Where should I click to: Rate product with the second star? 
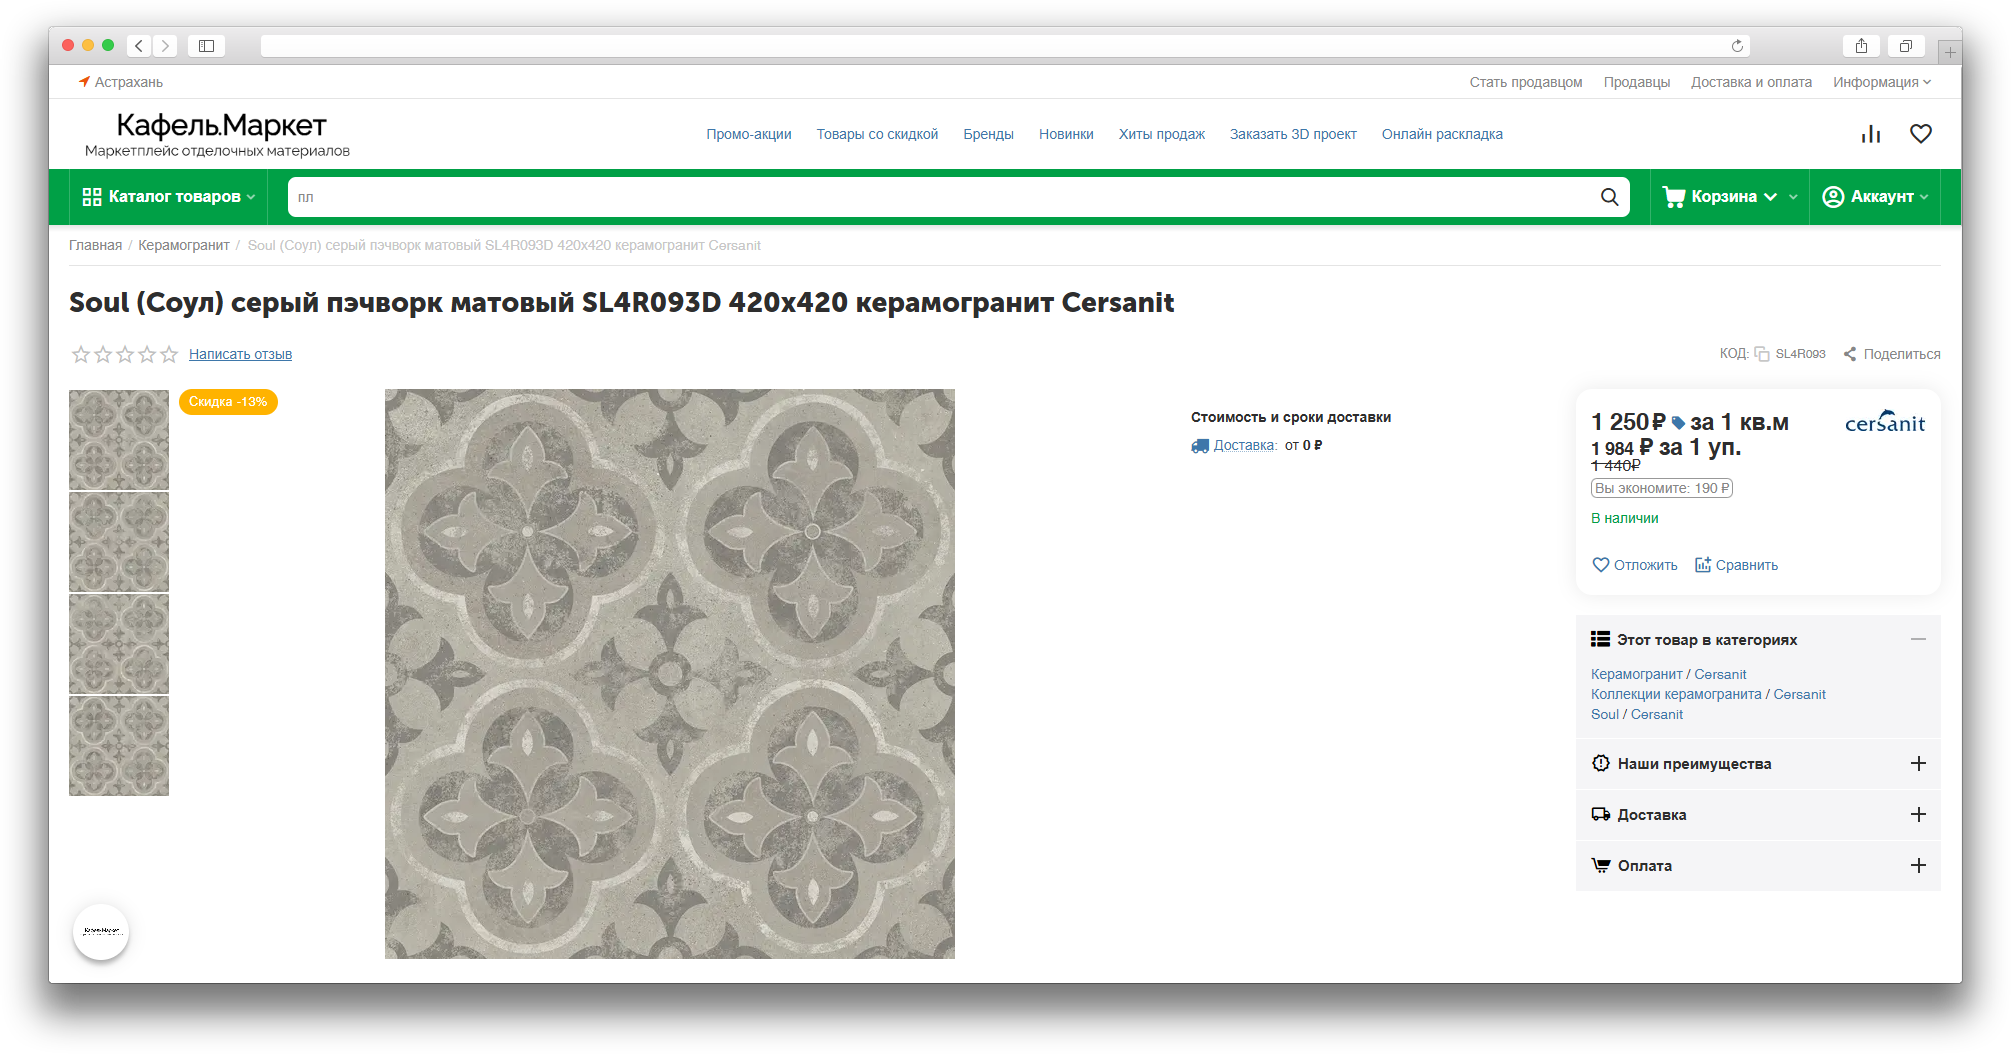pyautogui.click(x=103, y=354)
